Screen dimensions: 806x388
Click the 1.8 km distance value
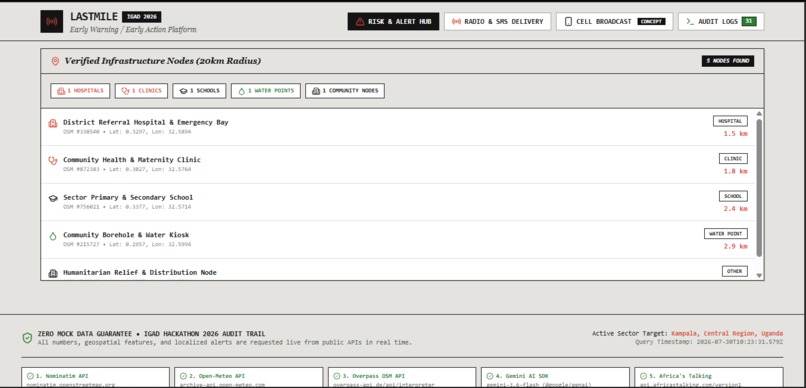[736, 171]
